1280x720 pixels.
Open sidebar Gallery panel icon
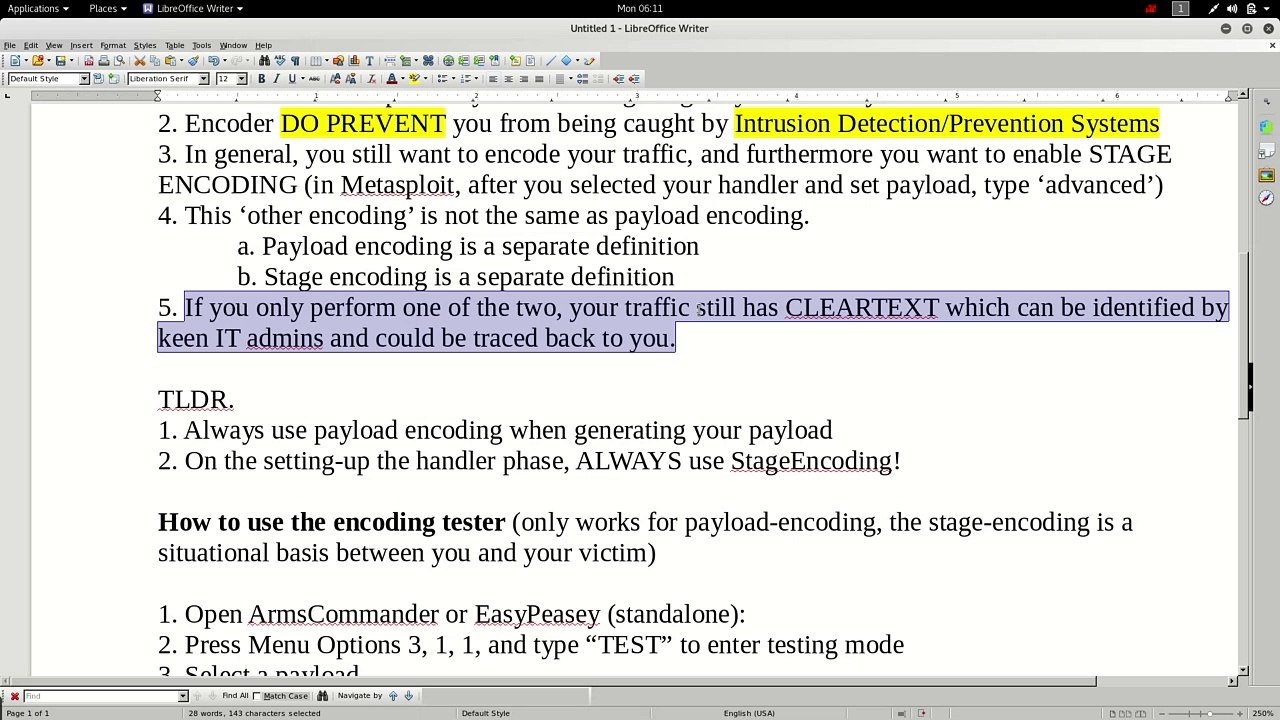(1266, 175)
